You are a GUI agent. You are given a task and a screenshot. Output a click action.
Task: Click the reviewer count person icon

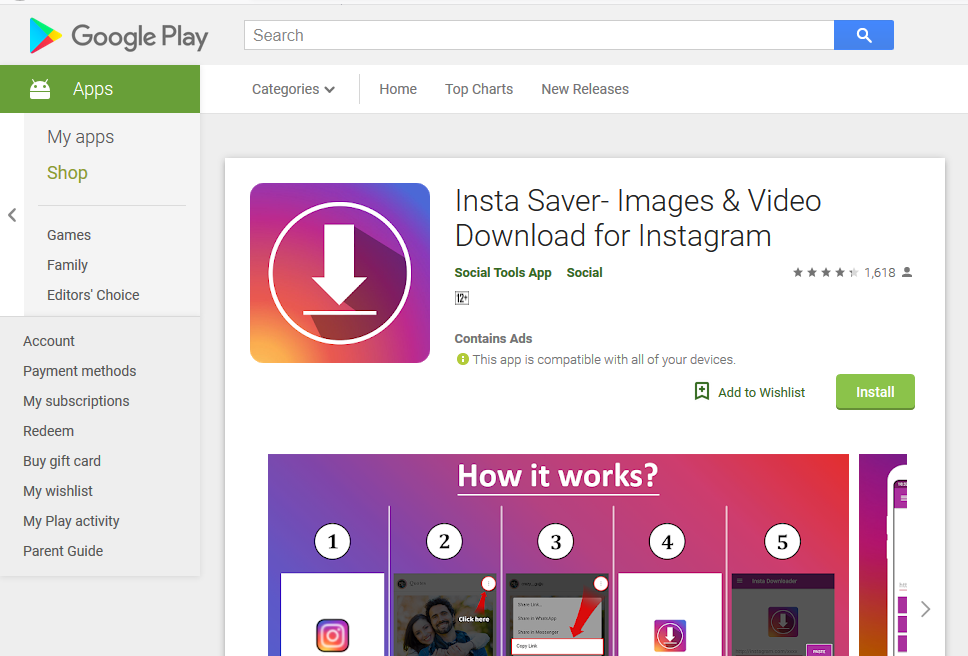pyautogui.click(x=907, y=272)
